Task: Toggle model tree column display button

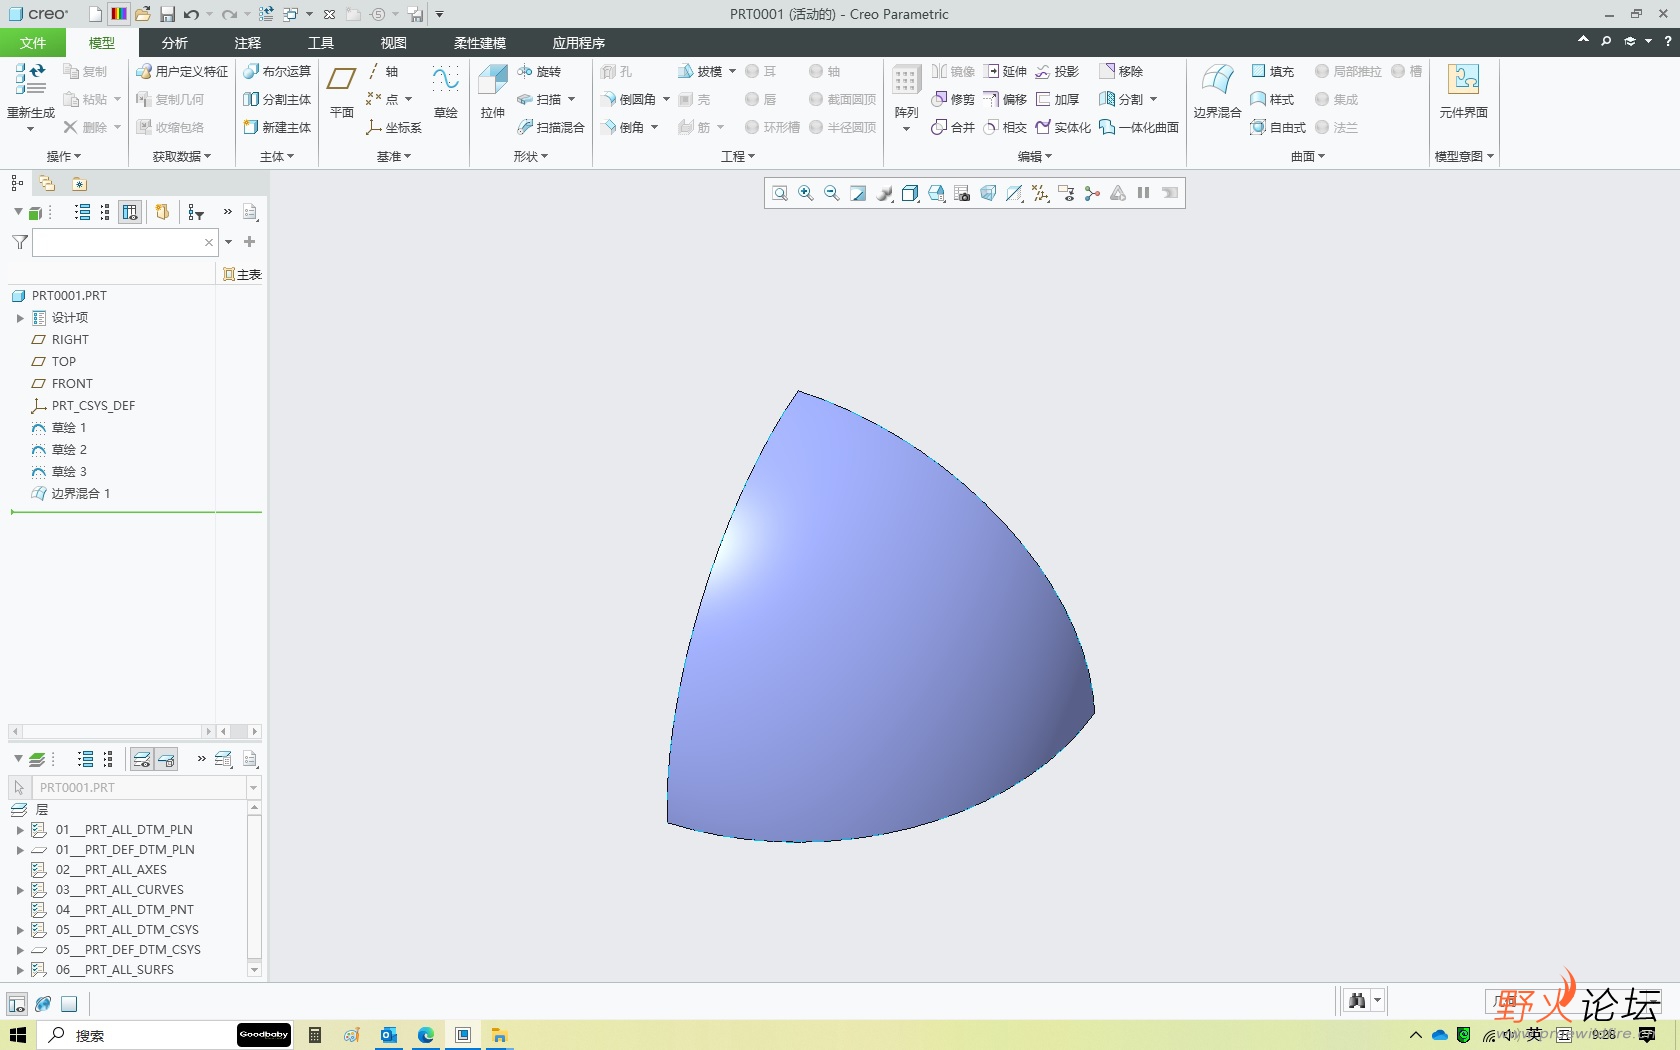Action: [x=130, y=212]
